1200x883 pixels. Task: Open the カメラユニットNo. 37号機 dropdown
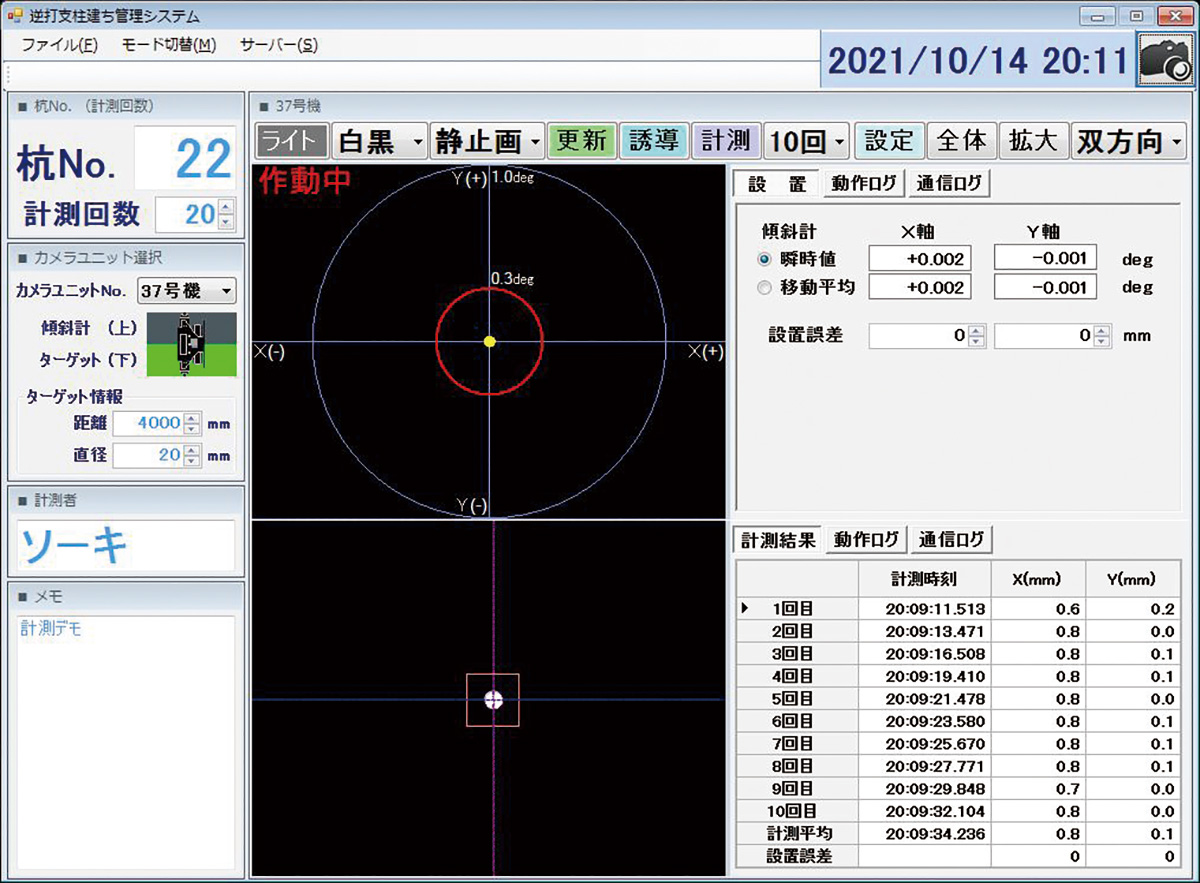coord(186,291)
